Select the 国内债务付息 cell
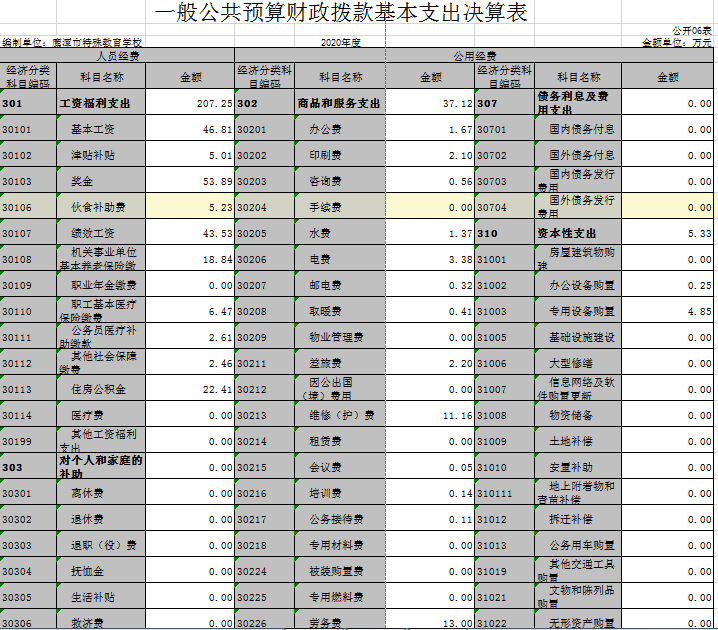Image resolution: width=718 pixels, height=630 pixels. coord(578,128)
